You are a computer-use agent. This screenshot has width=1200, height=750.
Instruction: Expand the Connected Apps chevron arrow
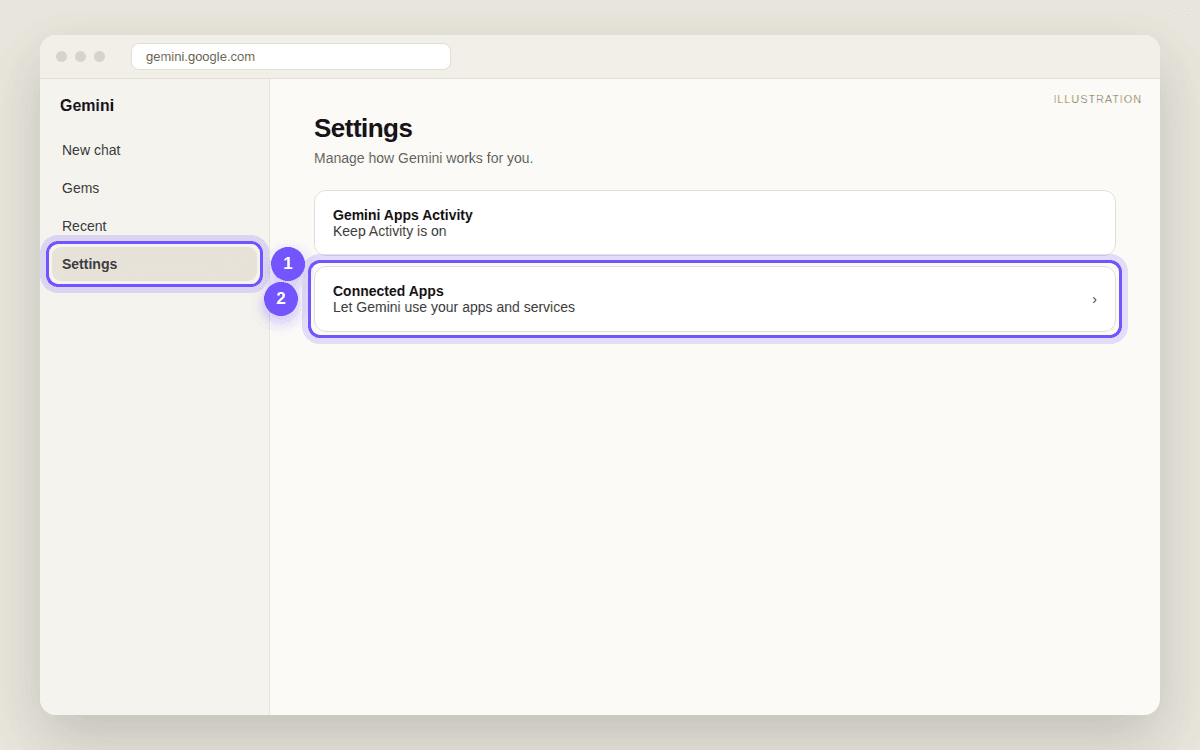[1094, 300]
